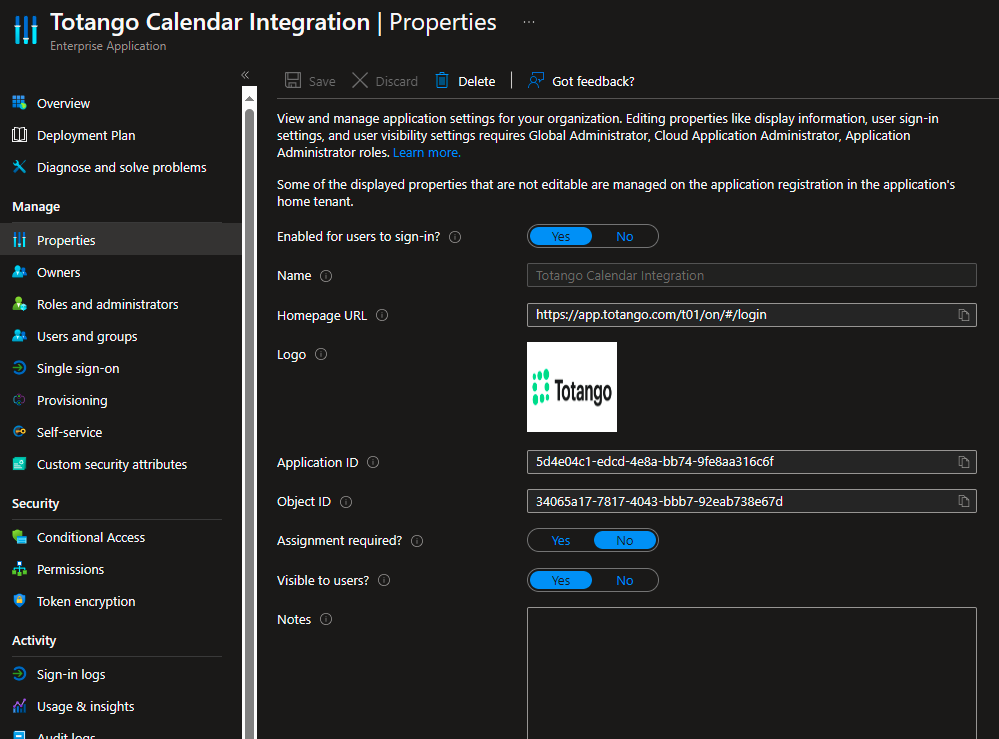The image size is (999, 739).
Task: Show info tooltip next to Notes
Action: pyautogui.click(x=326, y=619)
